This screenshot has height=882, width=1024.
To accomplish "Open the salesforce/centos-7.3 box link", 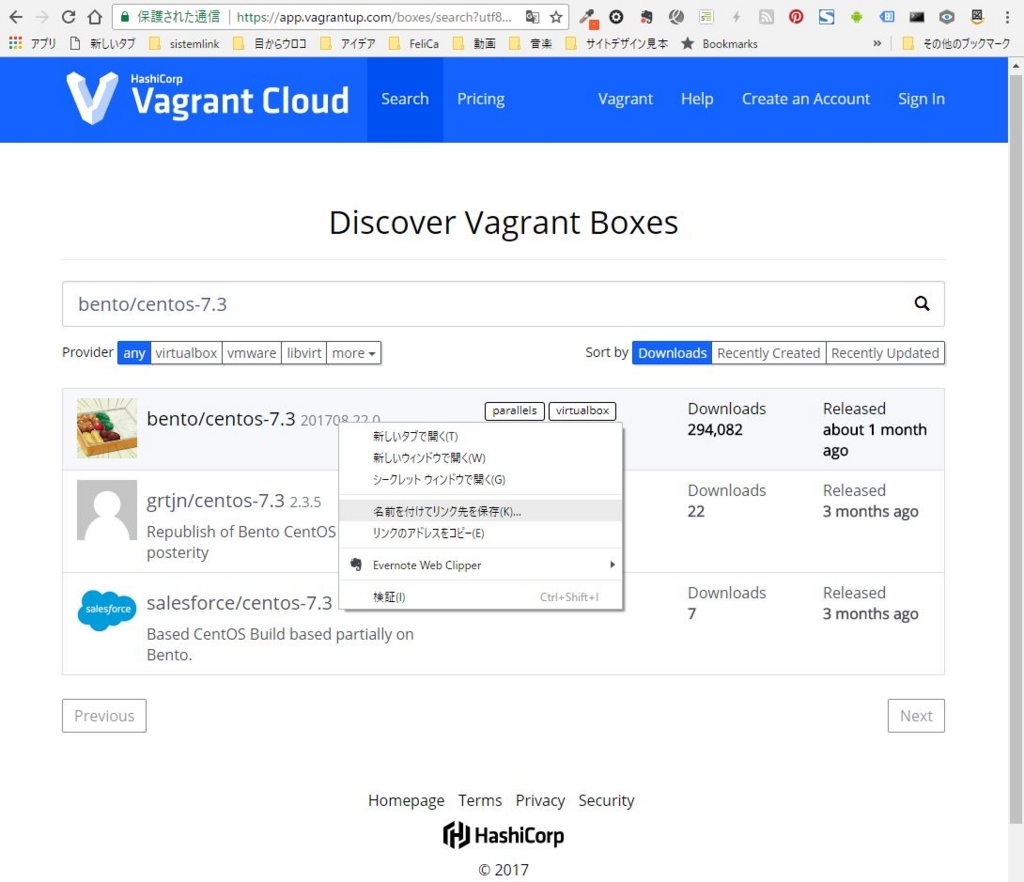I will [x=239, y=603].
